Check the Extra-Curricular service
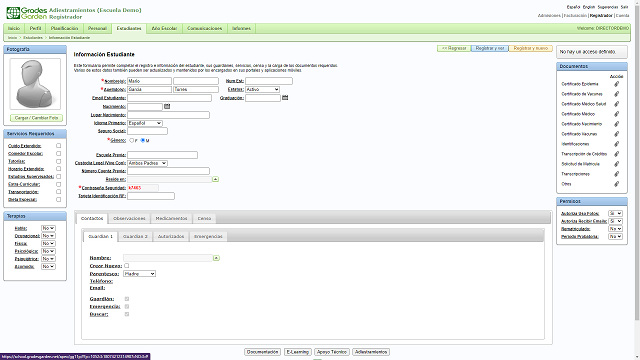Viewport: 640px width, 360px height. tap(58, 184)
